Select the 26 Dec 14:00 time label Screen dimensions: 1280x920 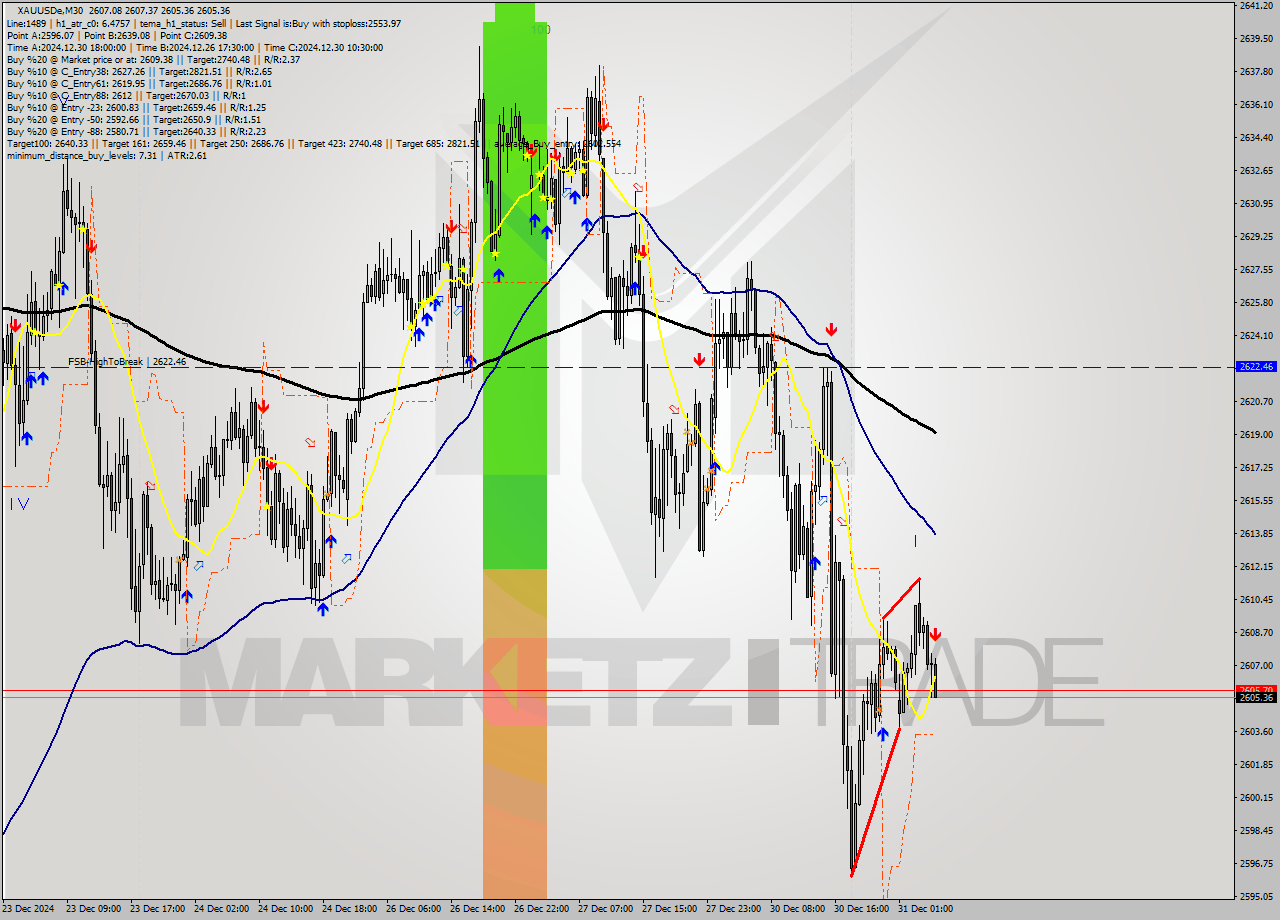click(x=478, y=909)
